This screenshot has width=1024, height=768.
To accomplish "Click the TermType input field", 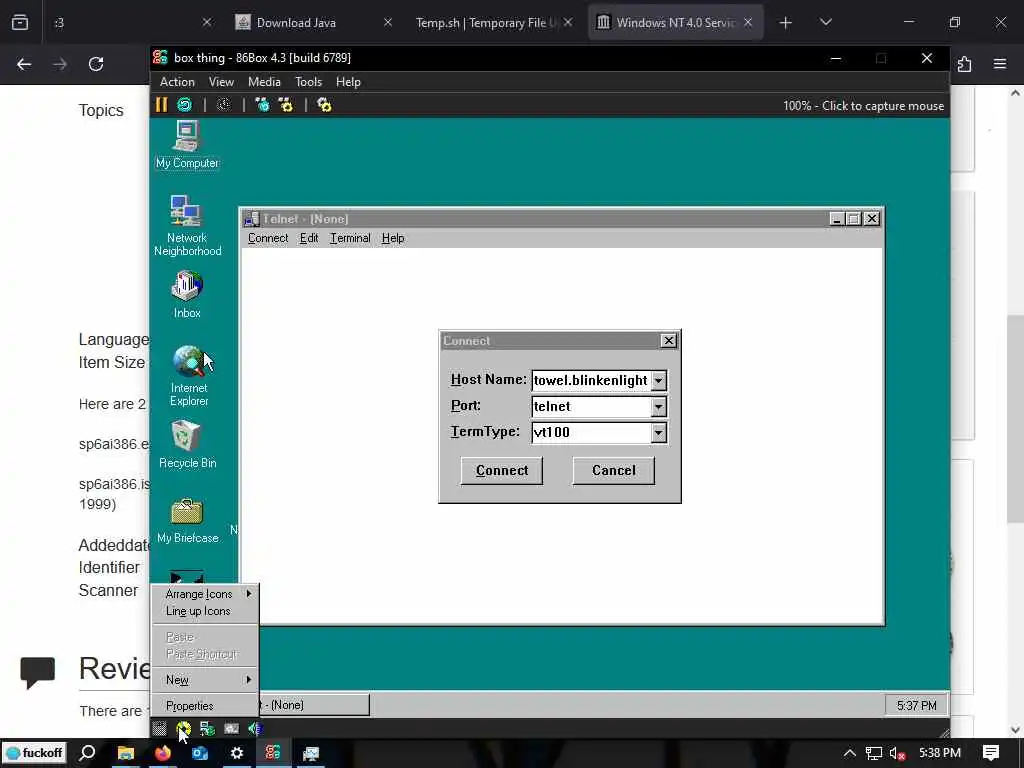I will pos(591,432).
